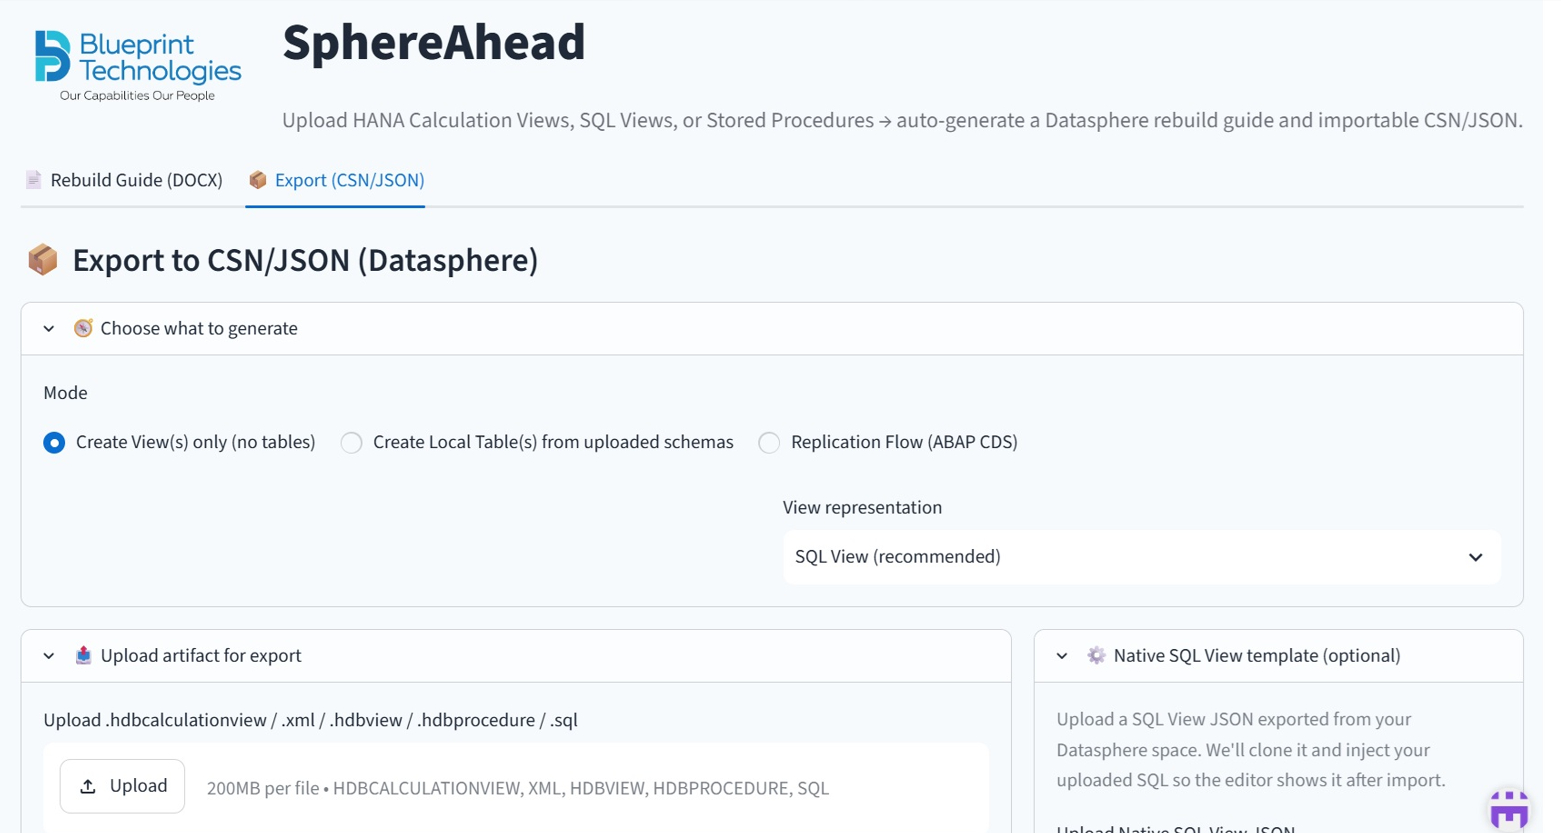Click the View representation label
The height and width of the screenshot is (833, 1561).
point(862,507)
